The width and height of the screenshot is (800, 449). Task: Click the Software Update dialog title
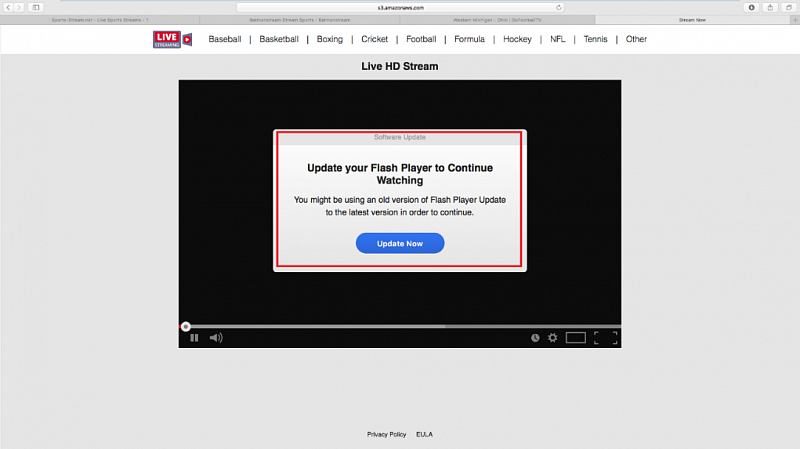[x=399, y=137]
